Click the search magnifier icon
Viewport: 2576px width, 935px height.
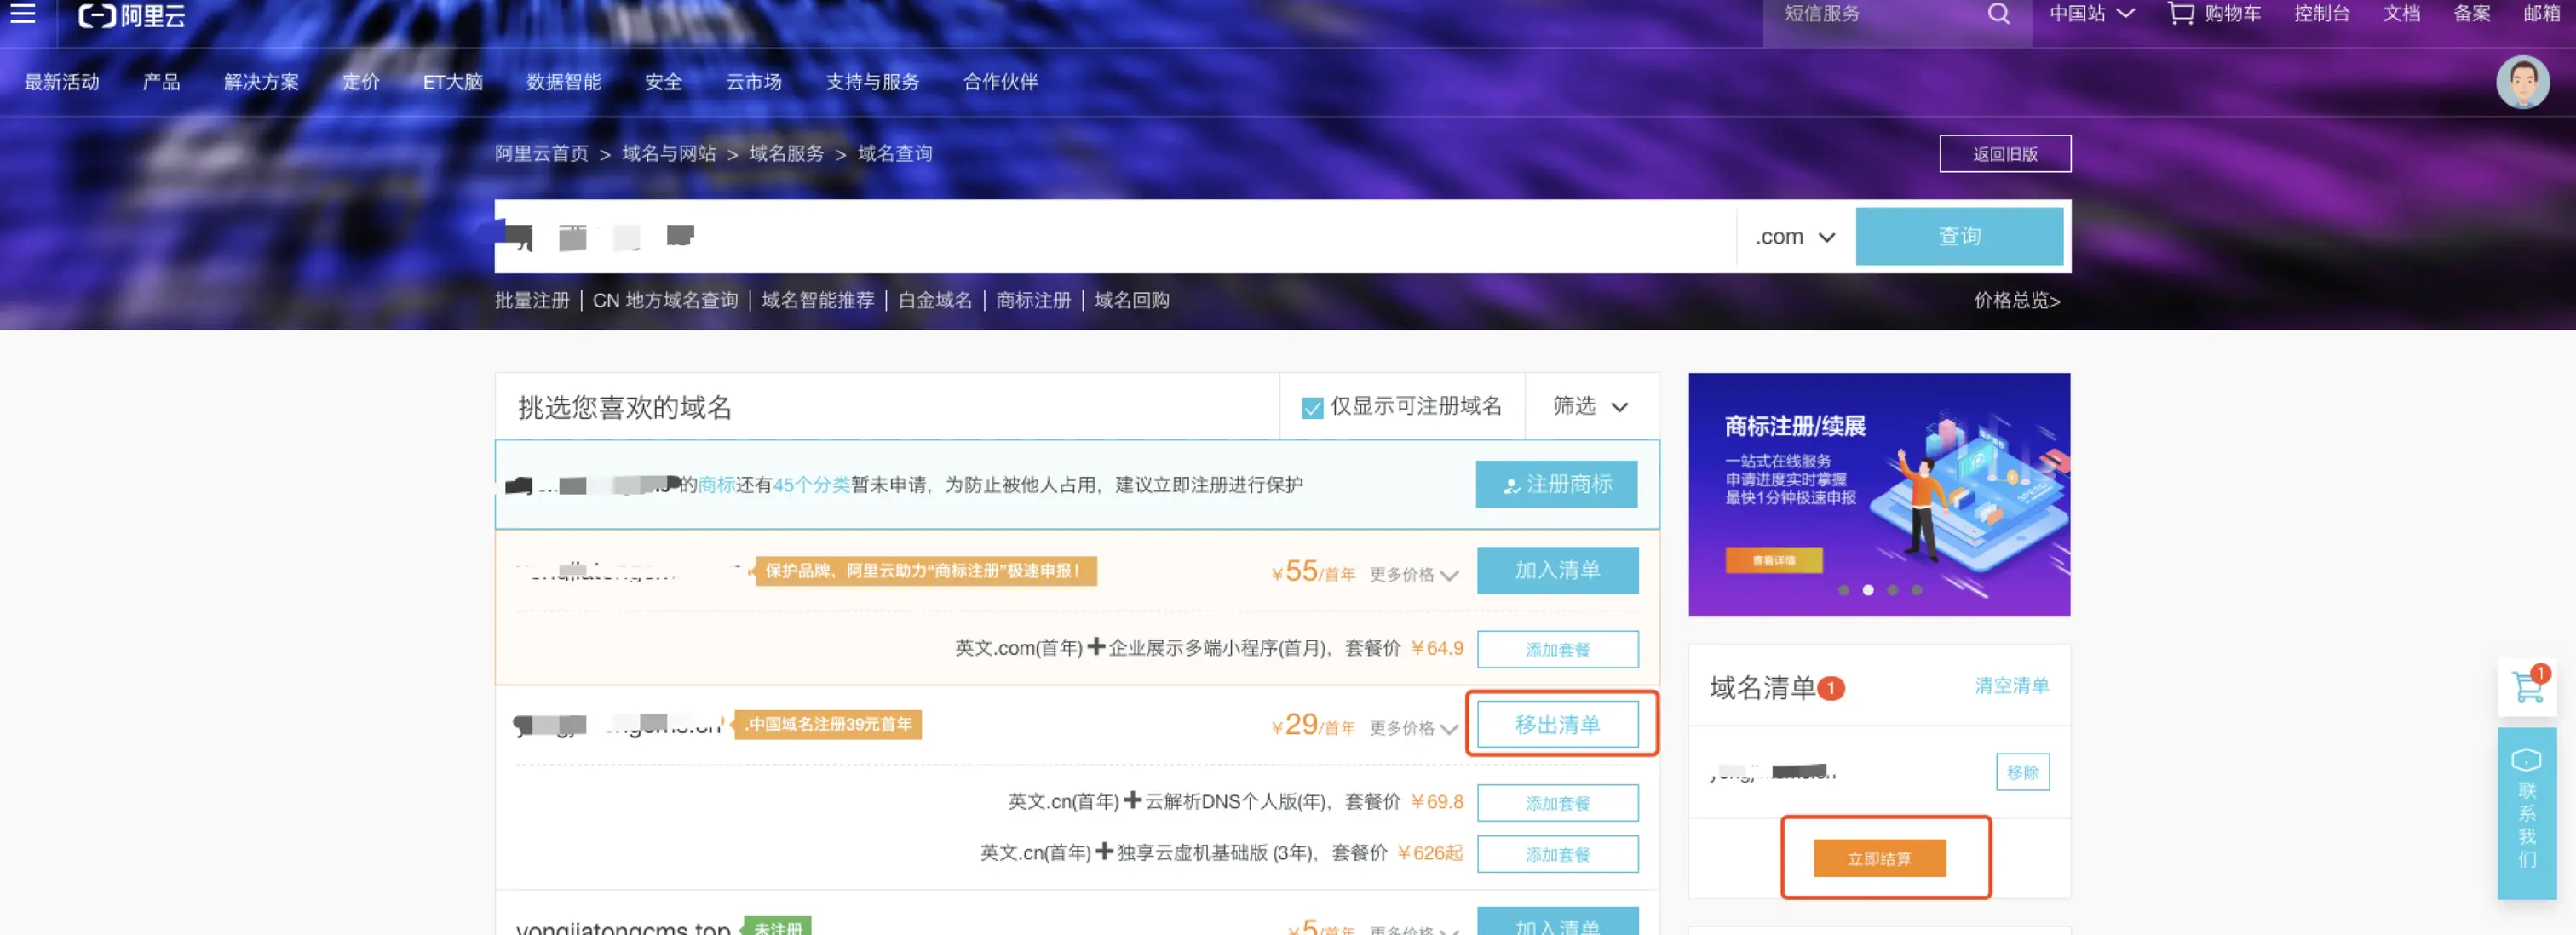click(1998, 14)
